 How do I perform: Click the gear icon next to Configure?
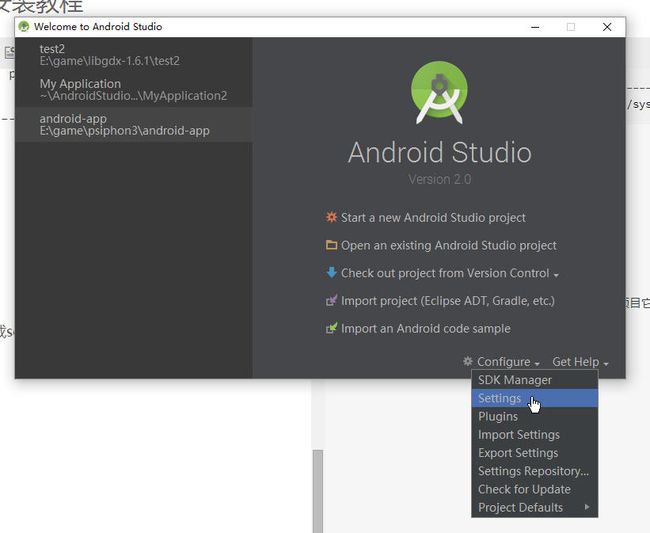[468, 361]
